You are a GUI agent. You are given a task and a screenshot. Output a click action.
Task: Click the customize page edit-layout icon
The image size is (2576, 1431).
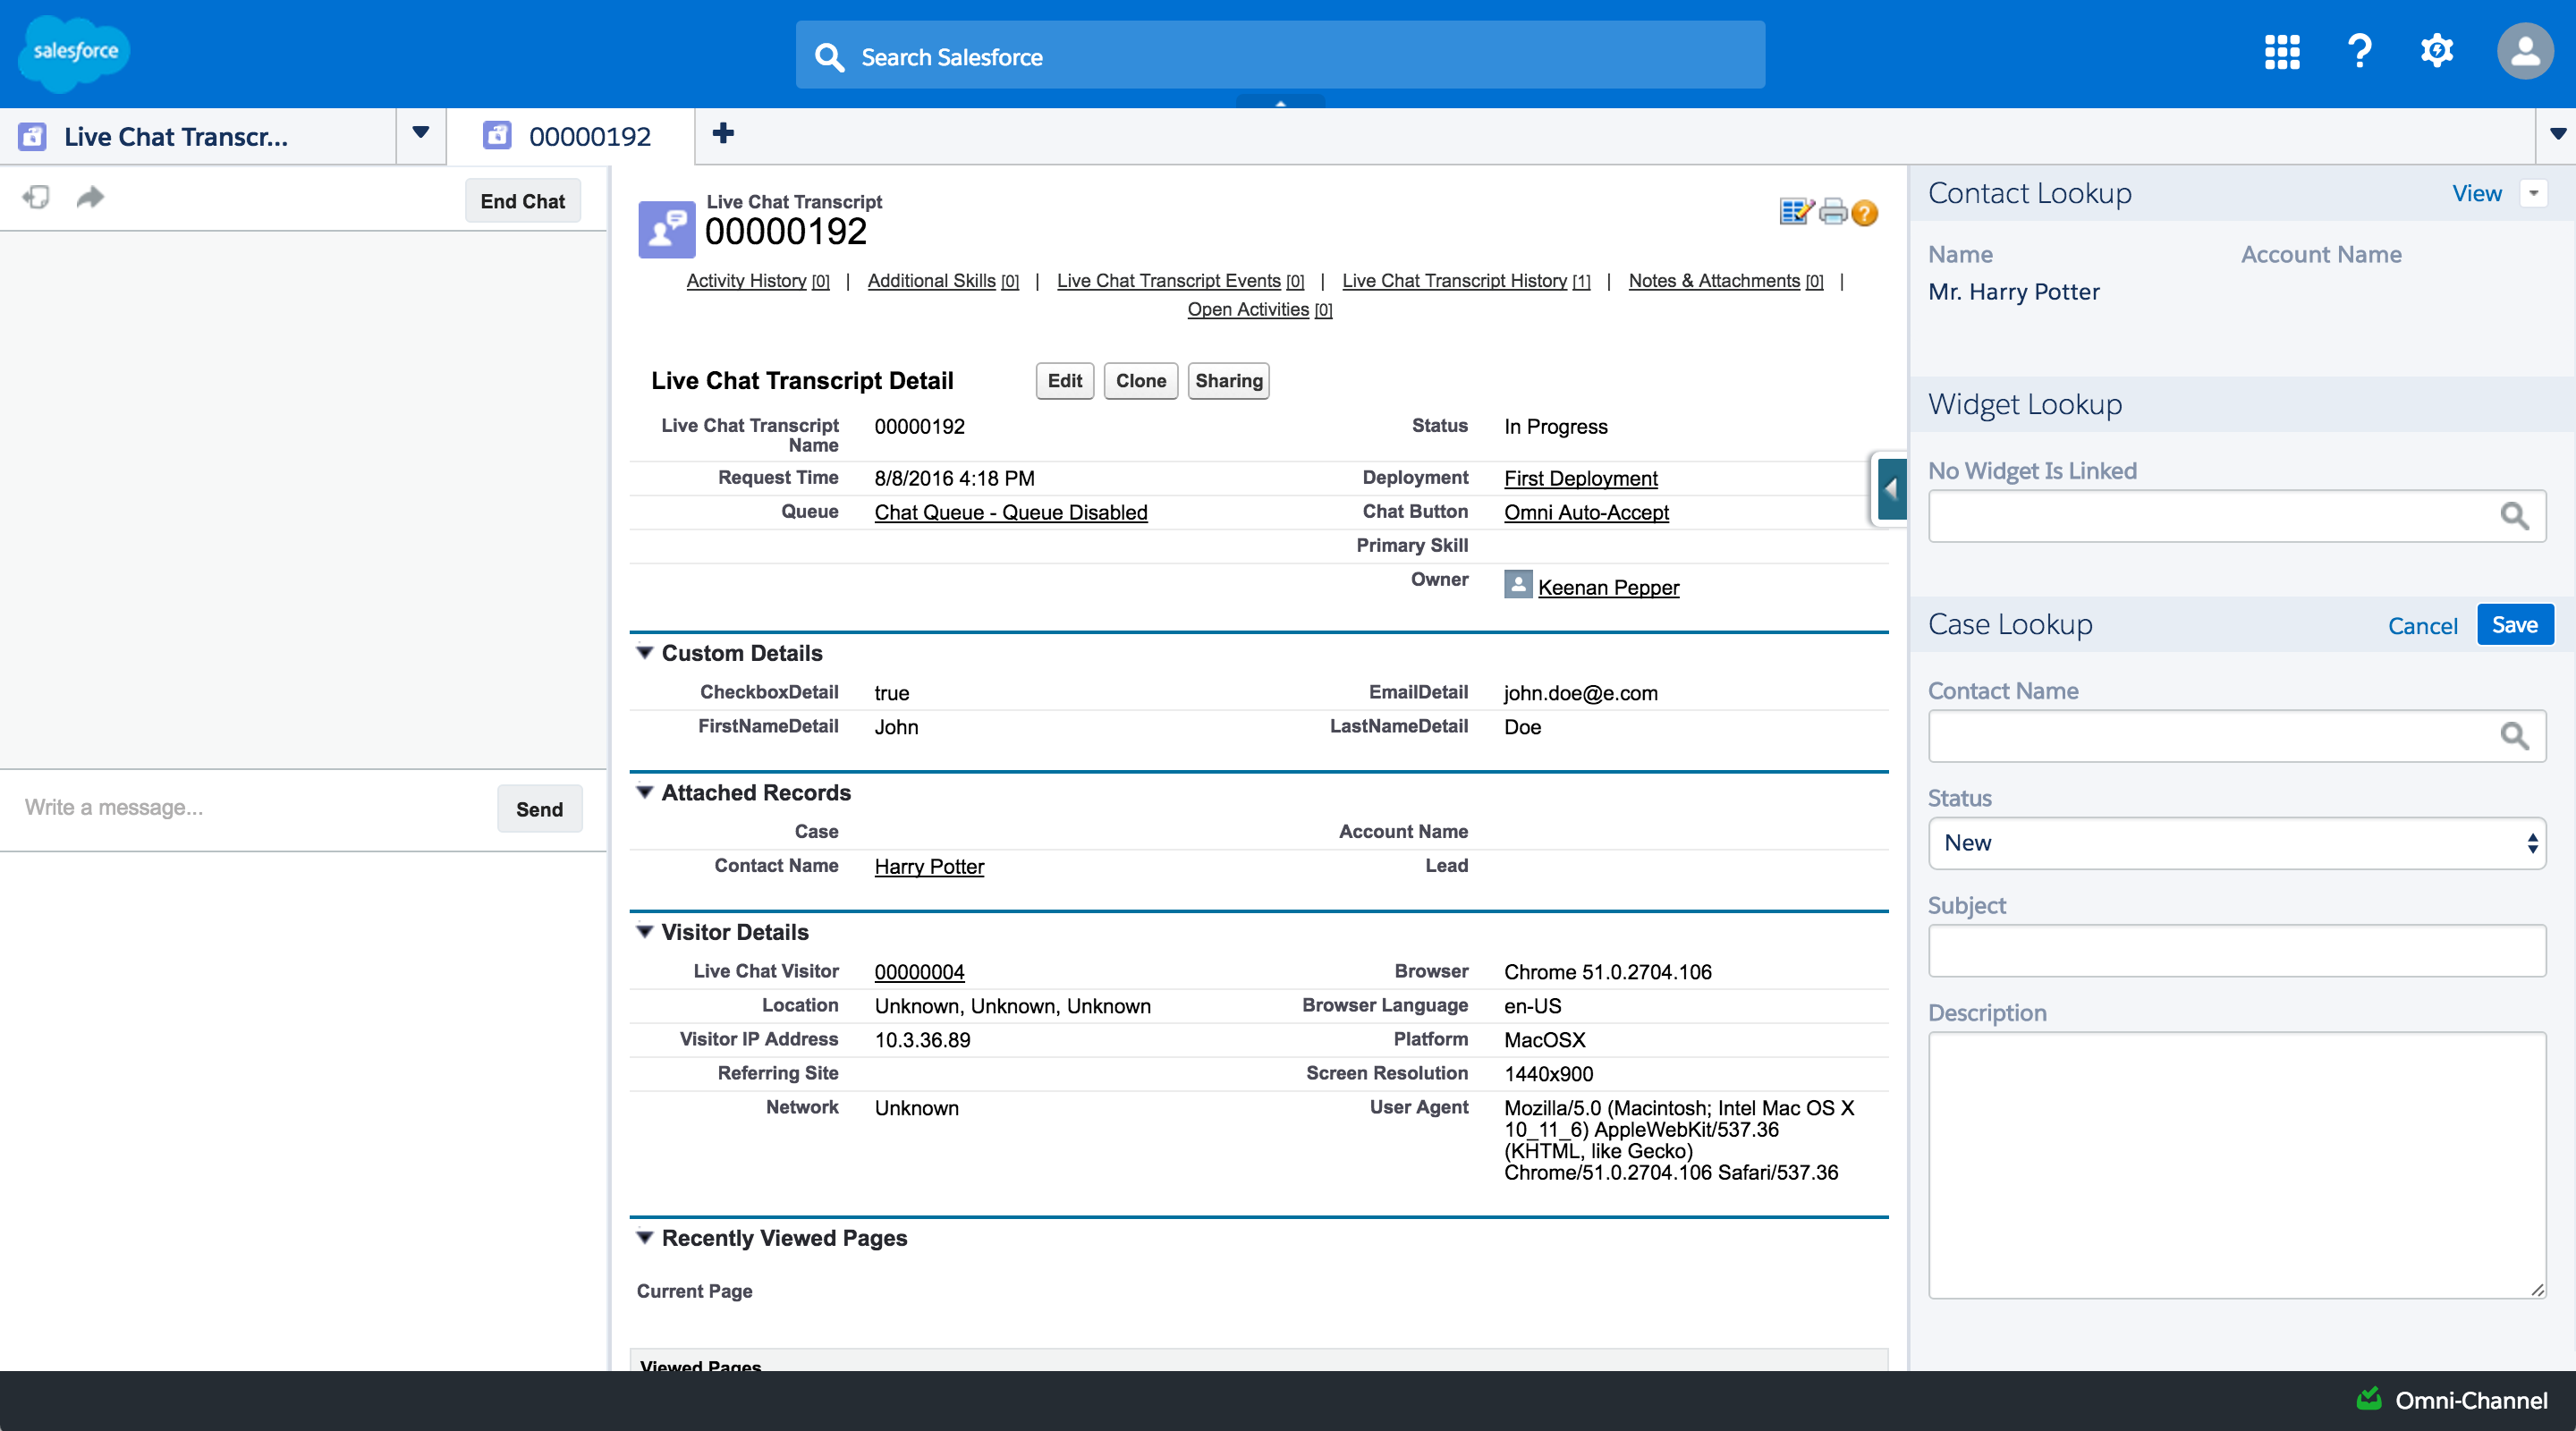(x=1796, y=212)
